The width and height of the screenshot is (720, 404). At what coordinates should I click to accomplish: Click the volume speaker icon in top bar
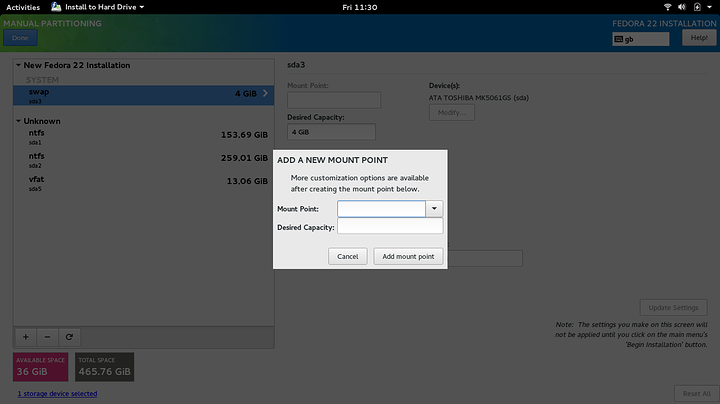click(681, 7)
